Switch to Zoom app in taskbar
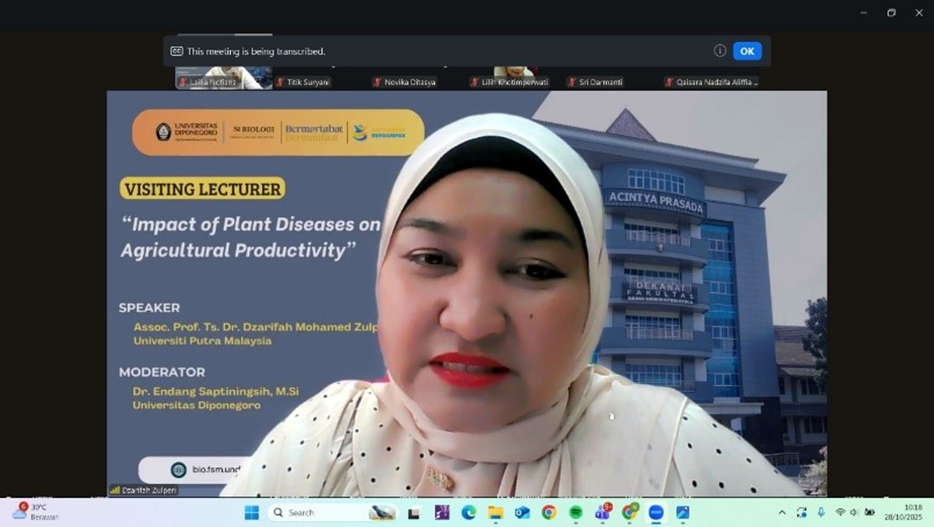This screenshot has height=527, width=934. click(x=656, y=512)
